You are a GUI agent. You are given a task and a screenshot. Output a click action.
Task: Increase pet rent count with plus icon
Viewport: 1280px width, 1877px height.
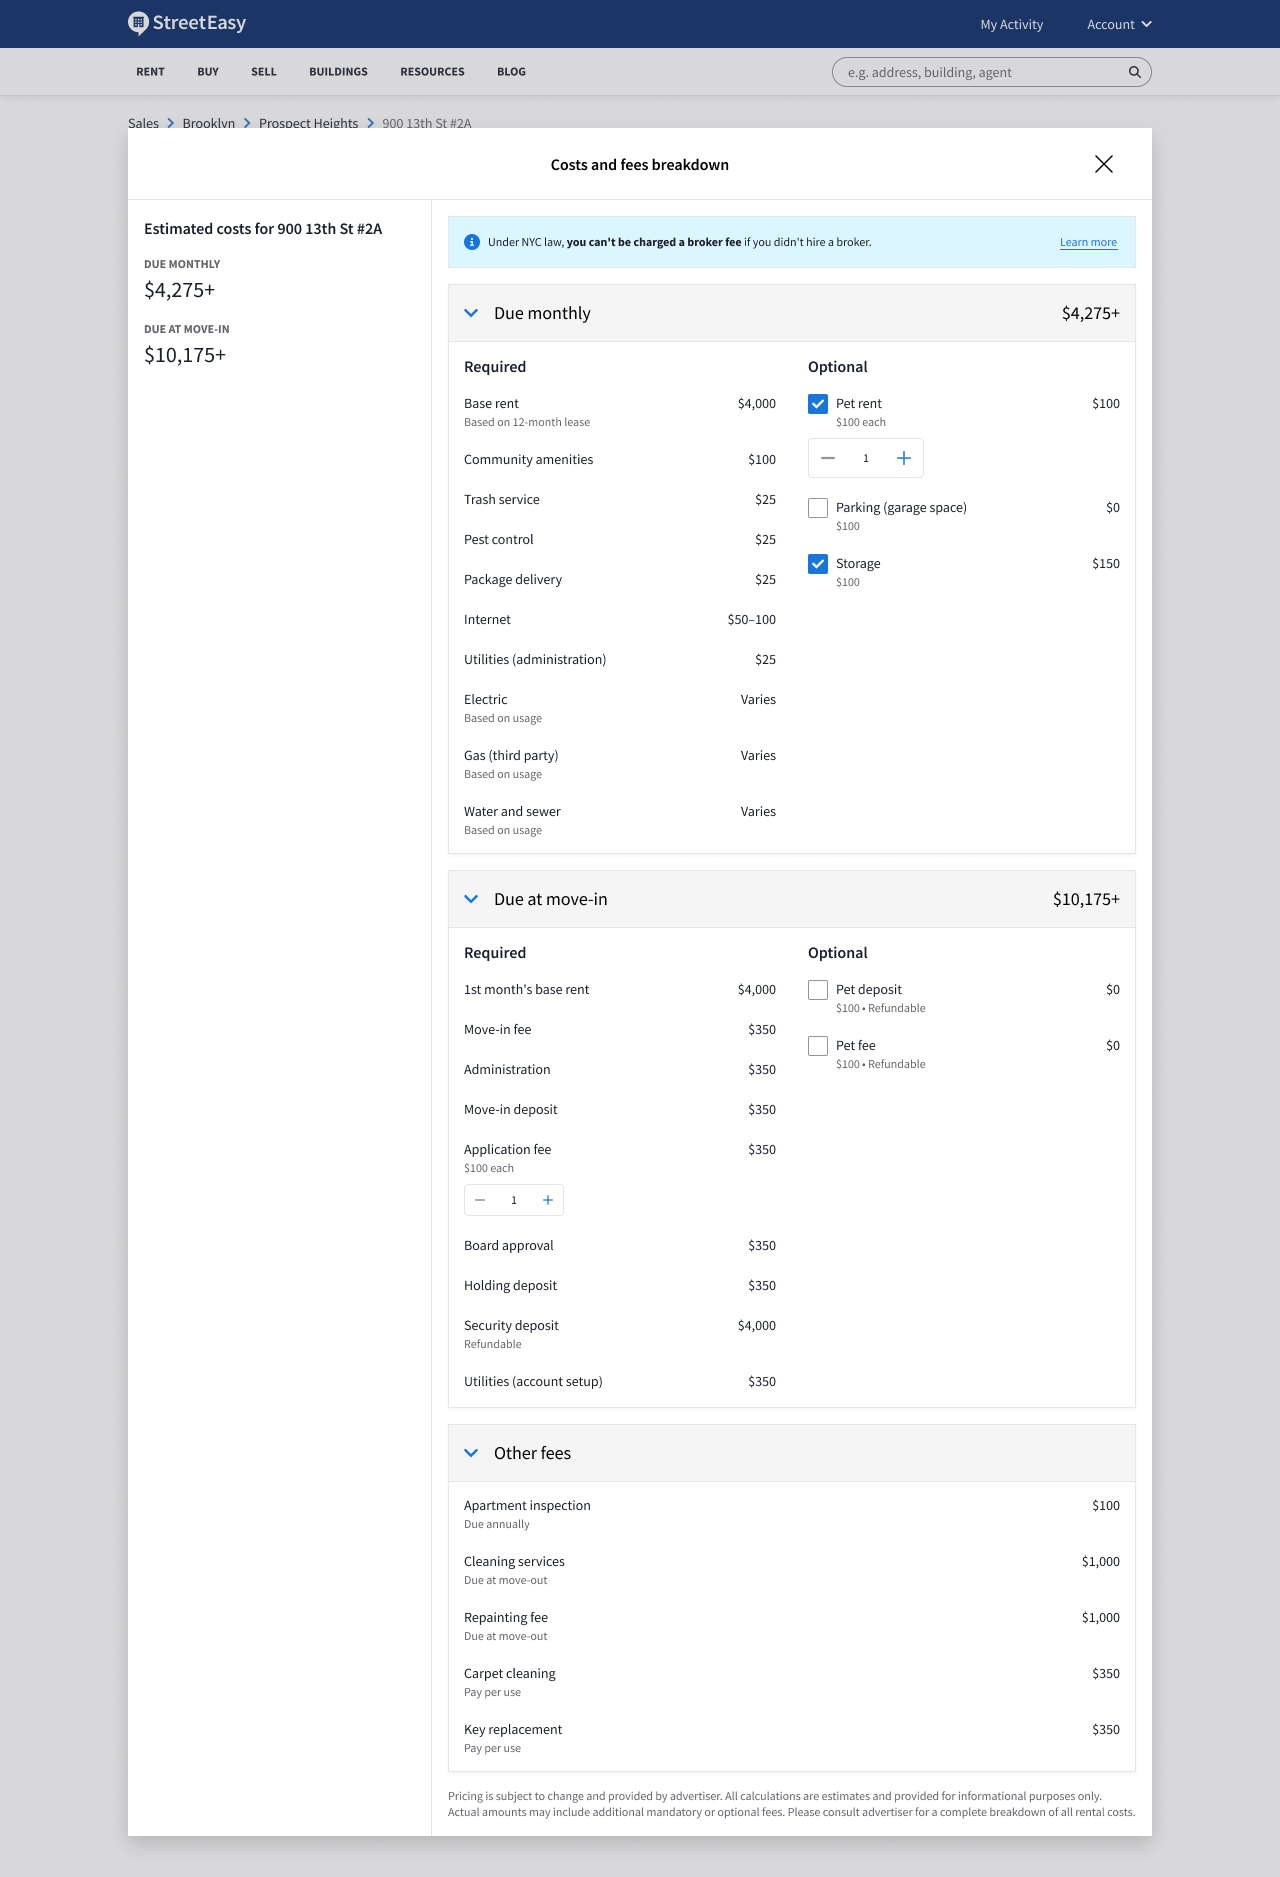904,458
